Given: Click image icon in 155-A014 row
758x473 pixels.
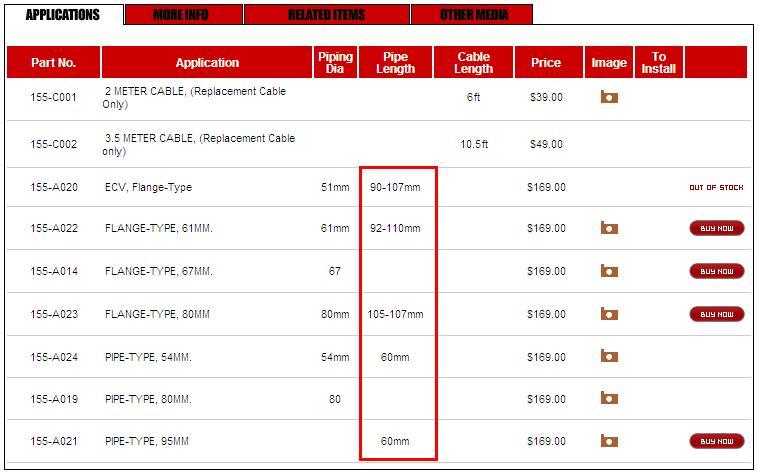Looking at the screenshot, I should click(x=608, y=271).
